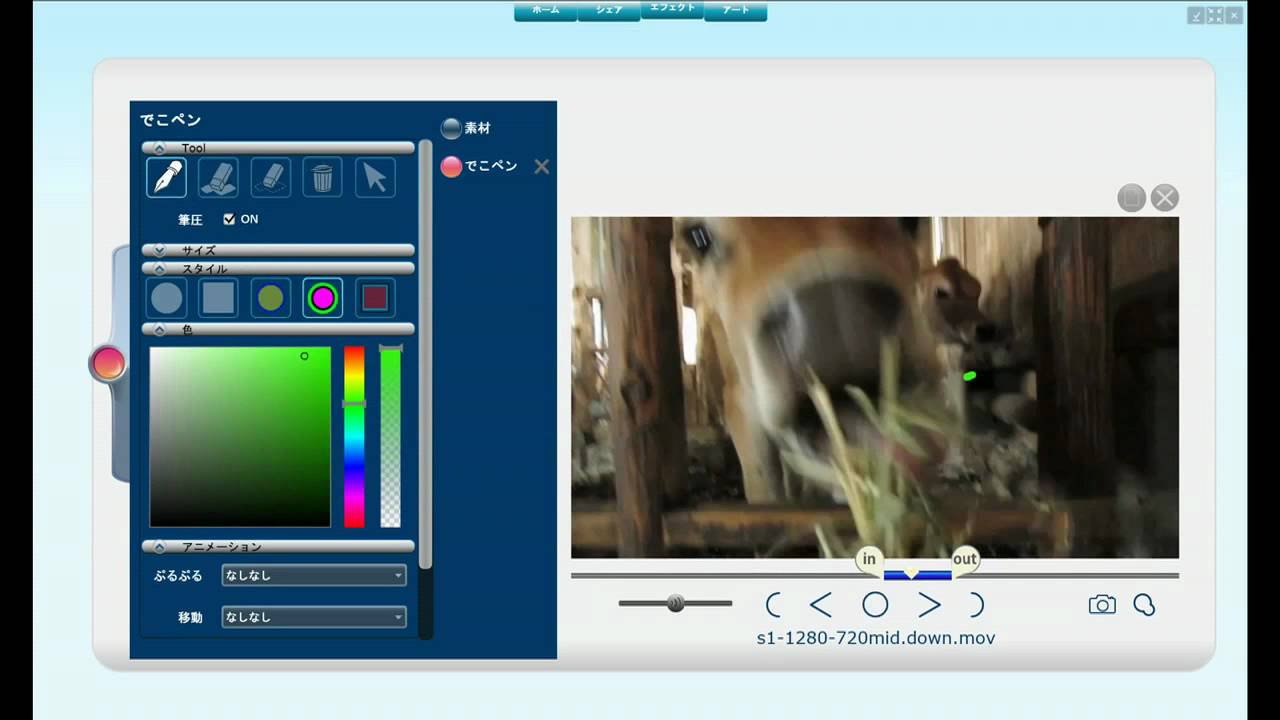Select the small eraser tool

point(270,178)
